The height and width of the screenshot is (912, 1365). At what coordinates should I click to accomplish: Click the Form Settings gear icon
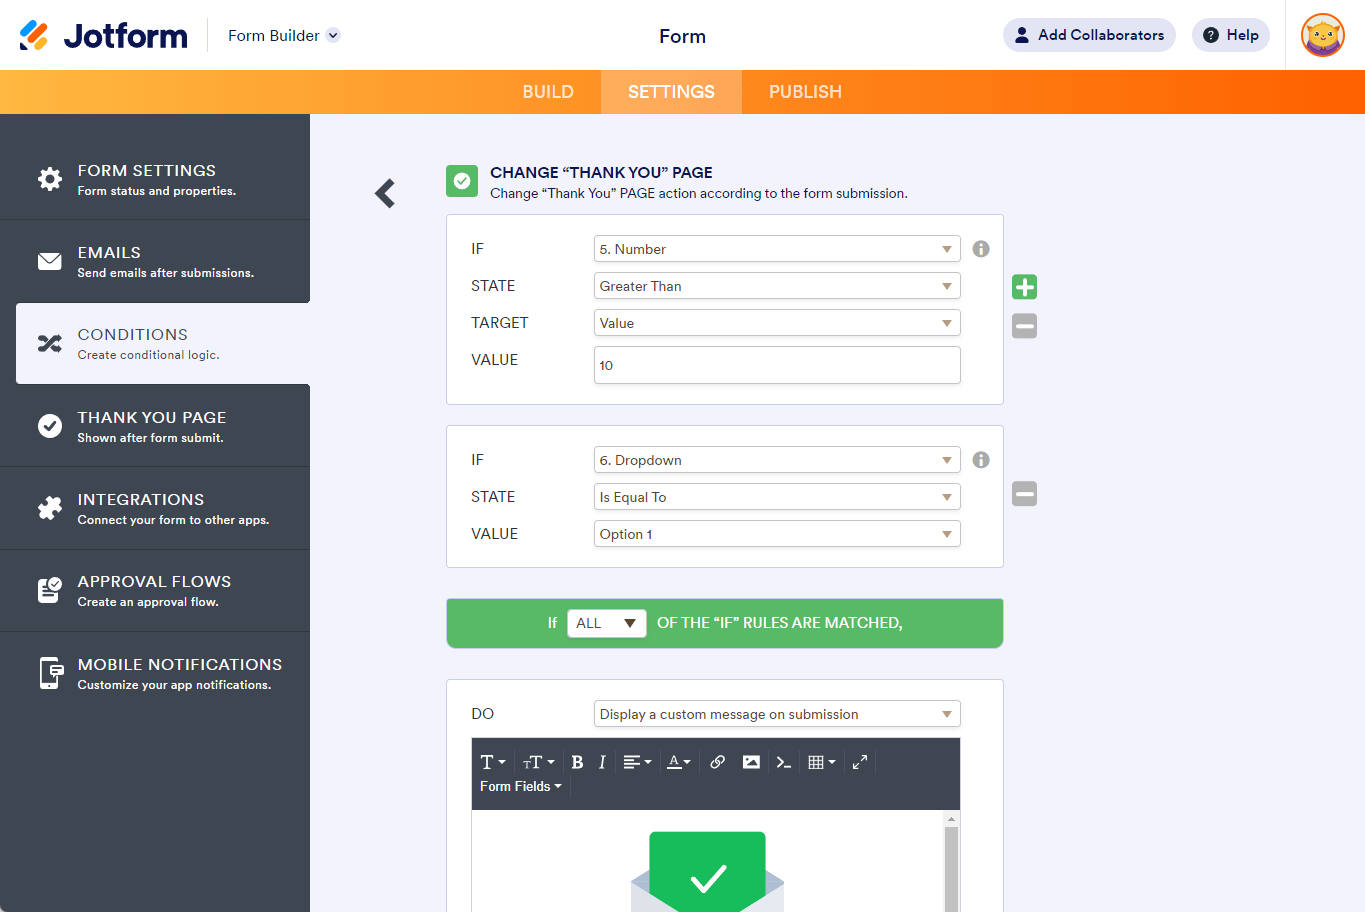(x=50, y=179)
